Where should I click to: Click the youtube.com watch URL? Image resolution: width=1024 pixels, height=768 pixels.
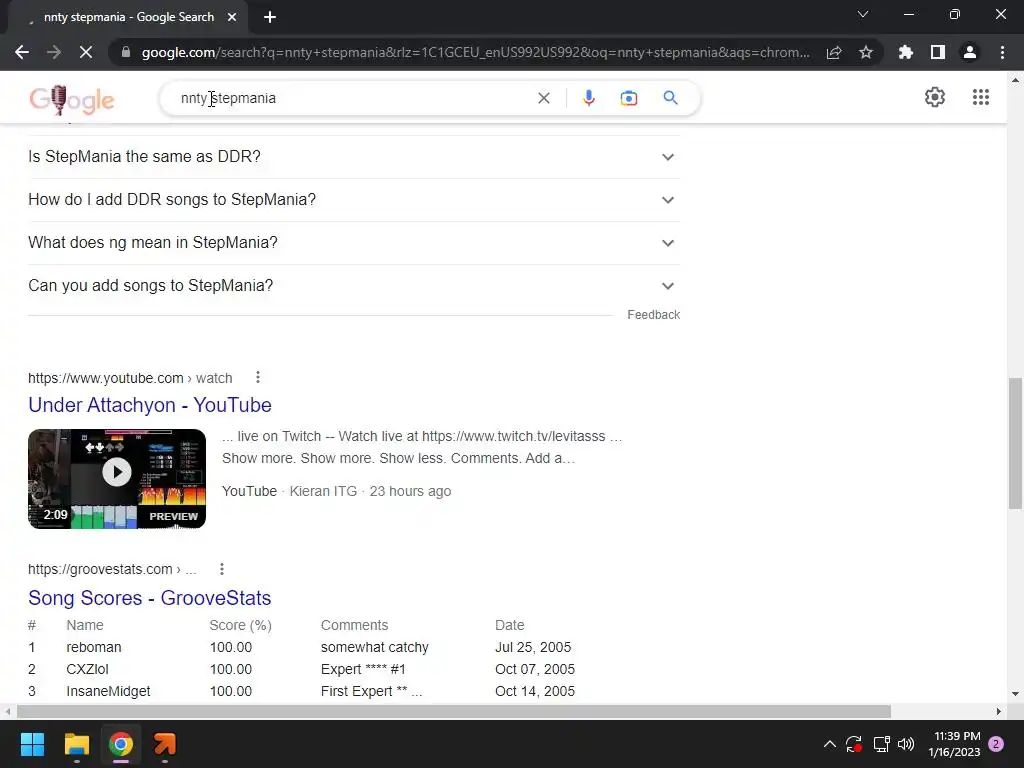(130, 378)
